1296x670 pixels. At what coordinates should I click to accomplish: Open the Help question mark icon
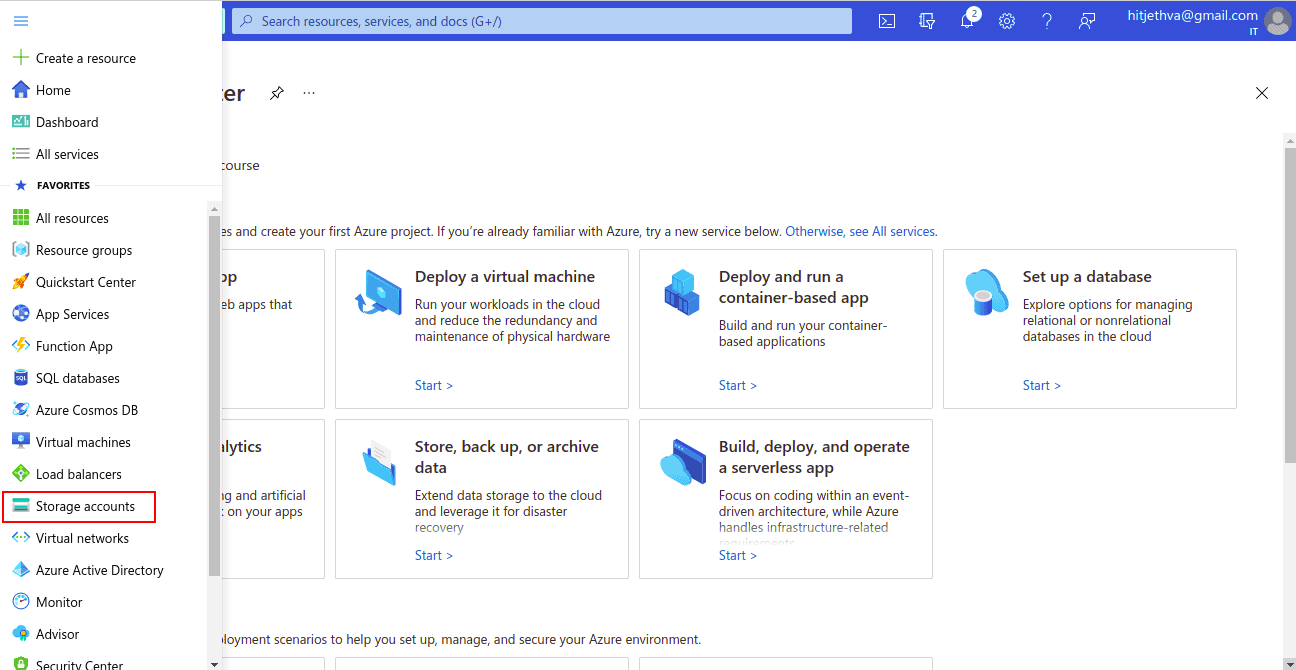click(1047, 21)
